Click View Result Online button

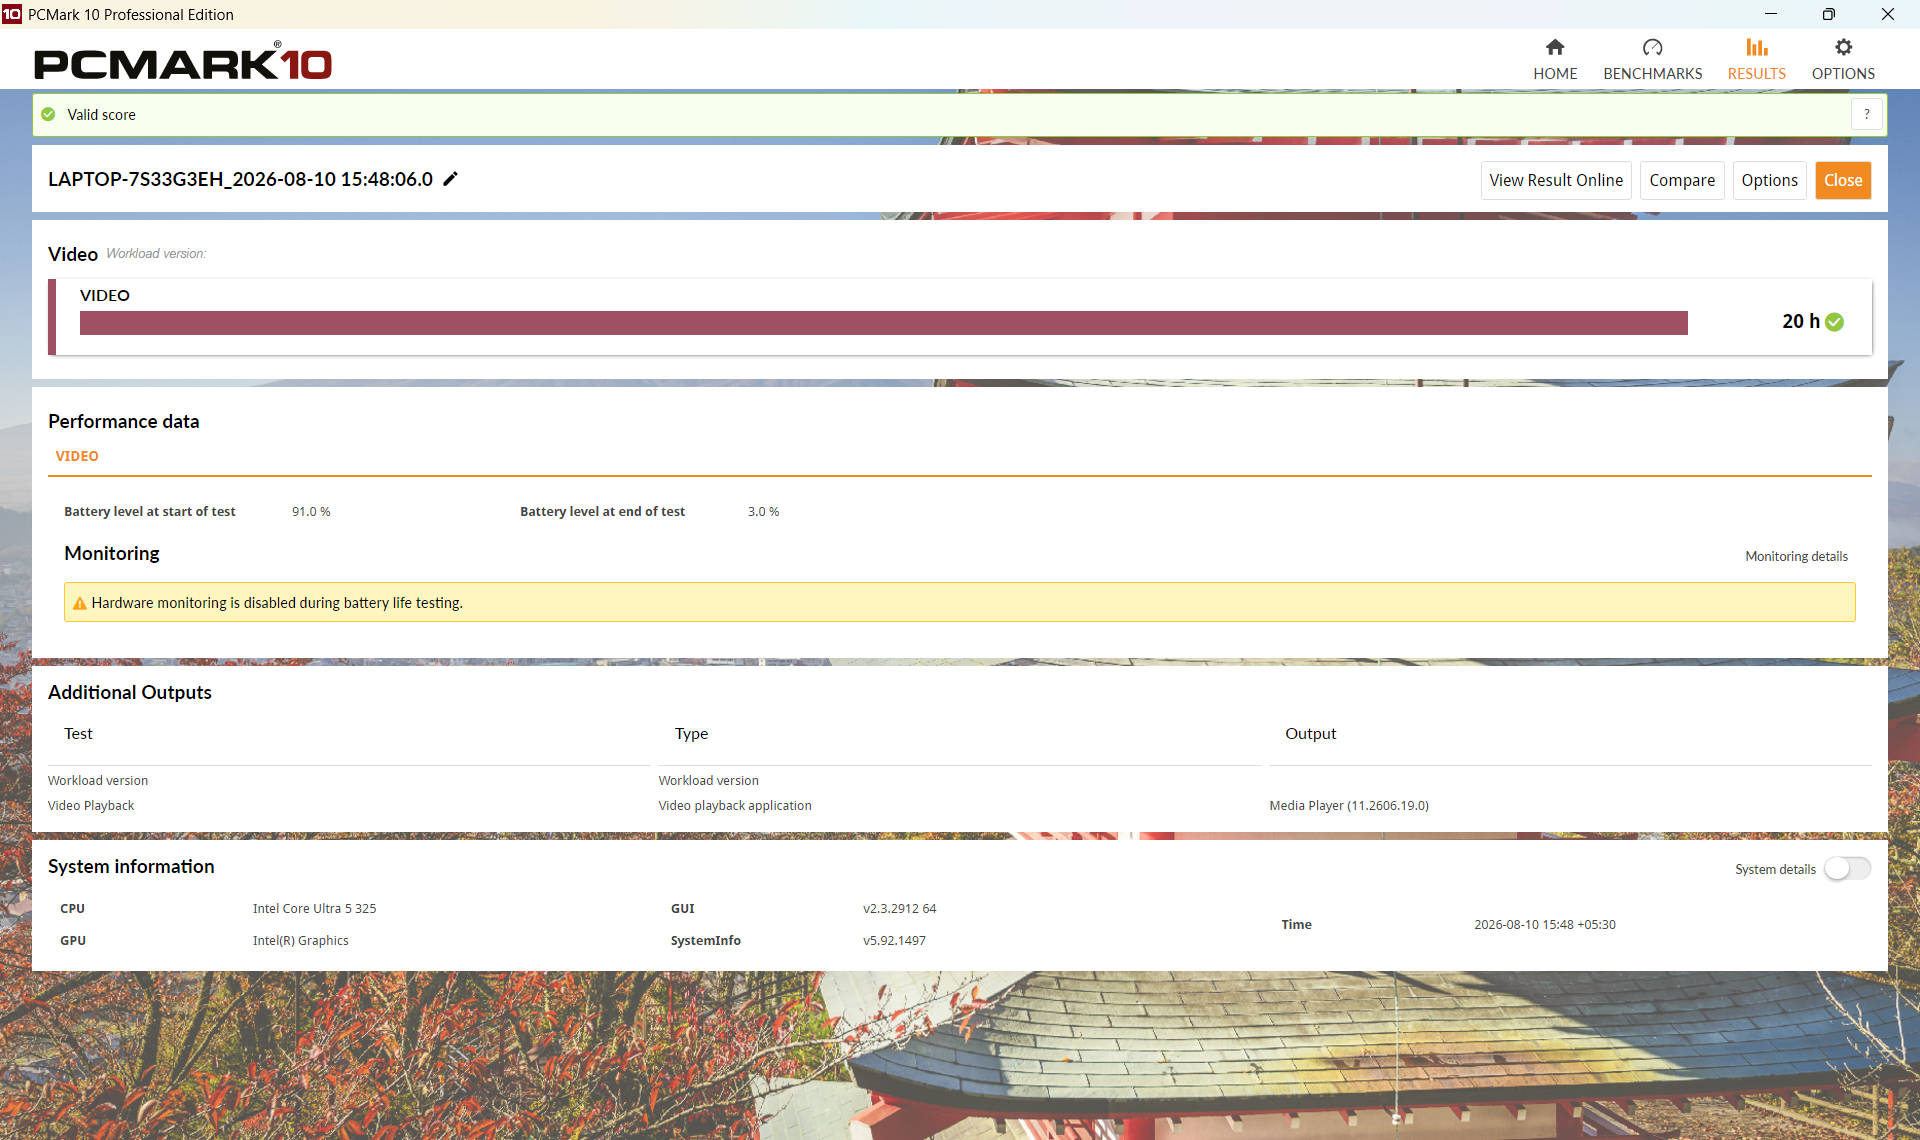point(1555,180)
